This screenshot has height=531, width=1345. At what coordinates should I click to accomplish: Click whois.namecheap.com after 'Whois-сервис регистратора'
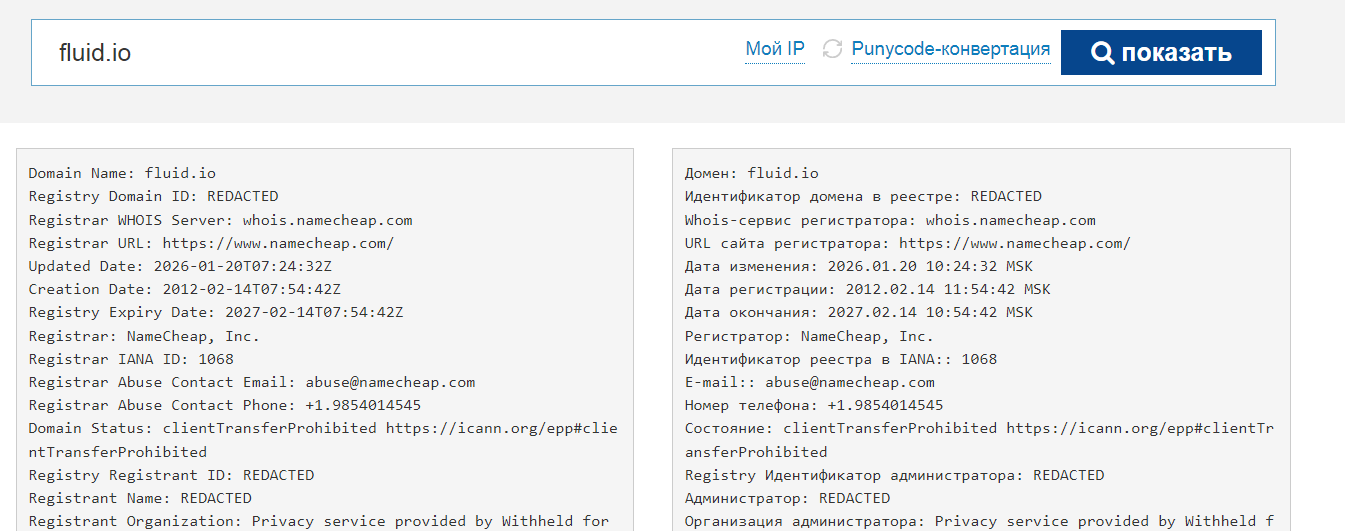(x=1010, y=220)
